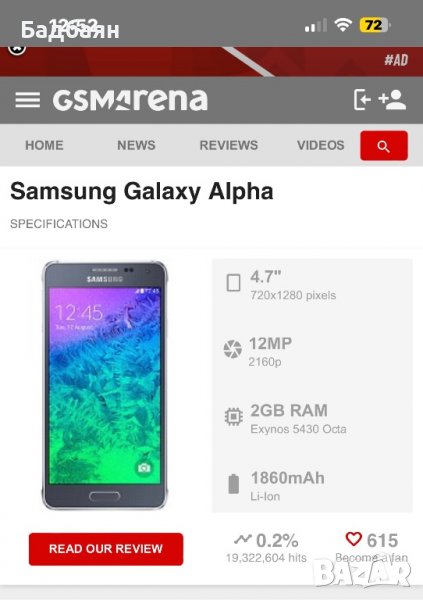The image size is (423, 600).
Task: Tap the camera shutter icon near 12MP
Action: pyautogui.click(x=233, y=349)
